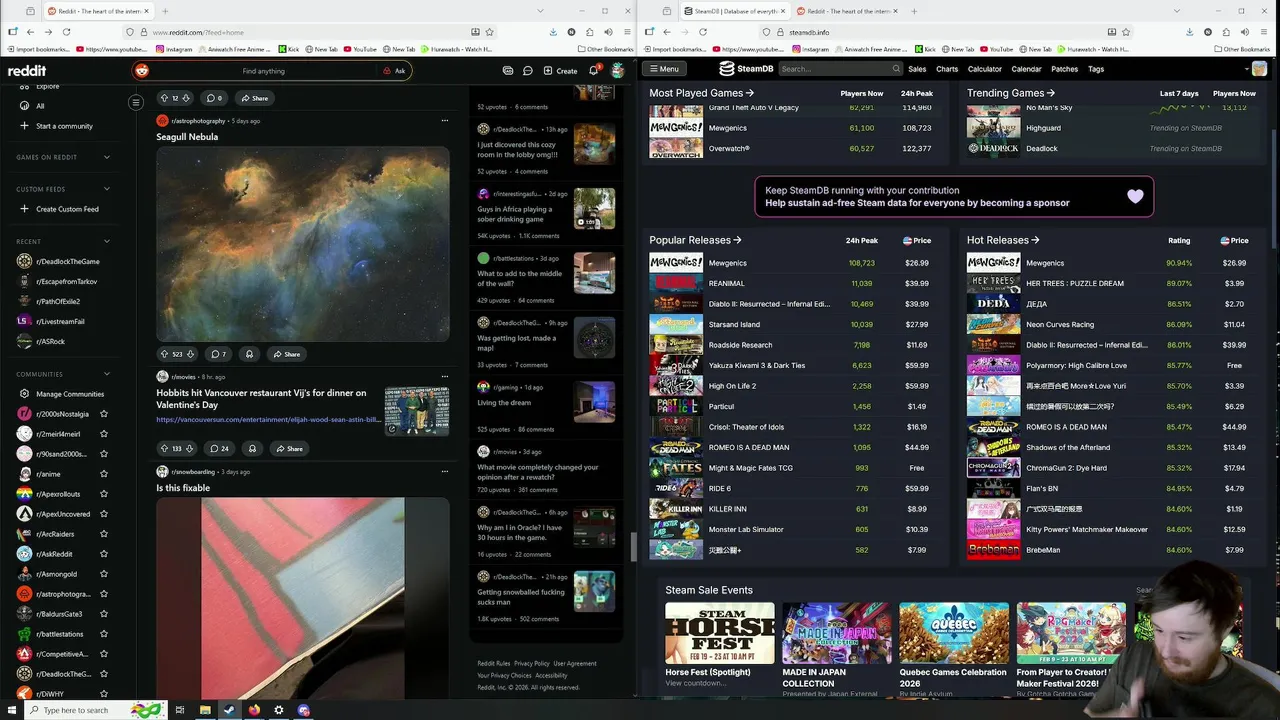Image resolution: width=1280 pixels, height=720 pixels.
Task: Click the plus icon for Start a community
Action: tap(24, 126)
